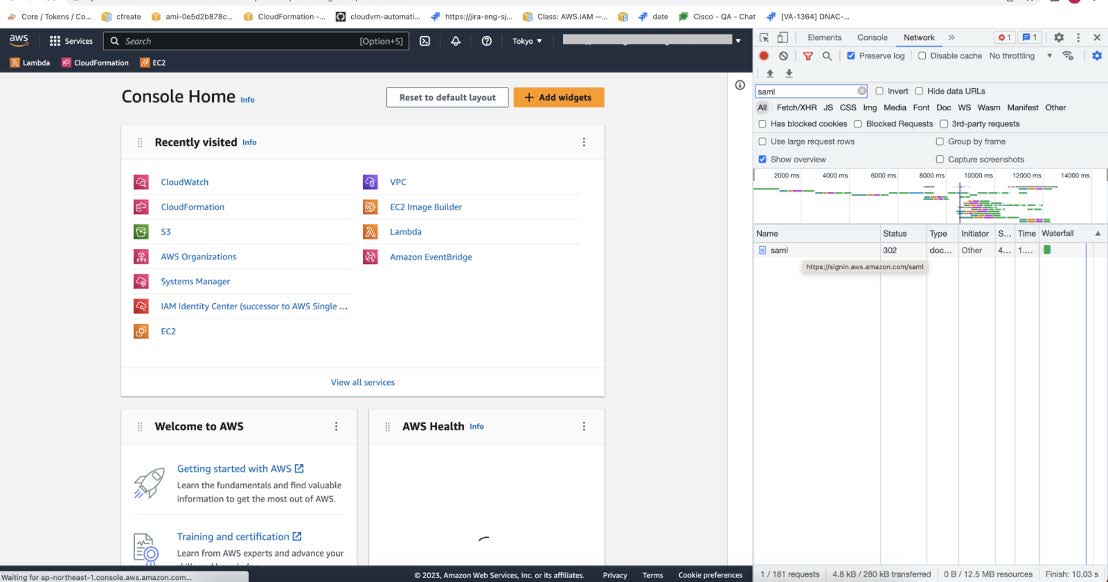Enable Capture screenshots
Image resolution: width=1108 pixels, height=582 pixels.
pyautogui.click(x=940, y=160)
